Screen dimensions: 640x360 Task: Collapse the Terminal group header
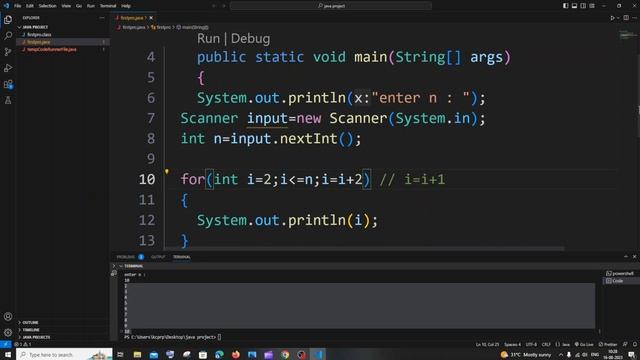pos(134,266)
